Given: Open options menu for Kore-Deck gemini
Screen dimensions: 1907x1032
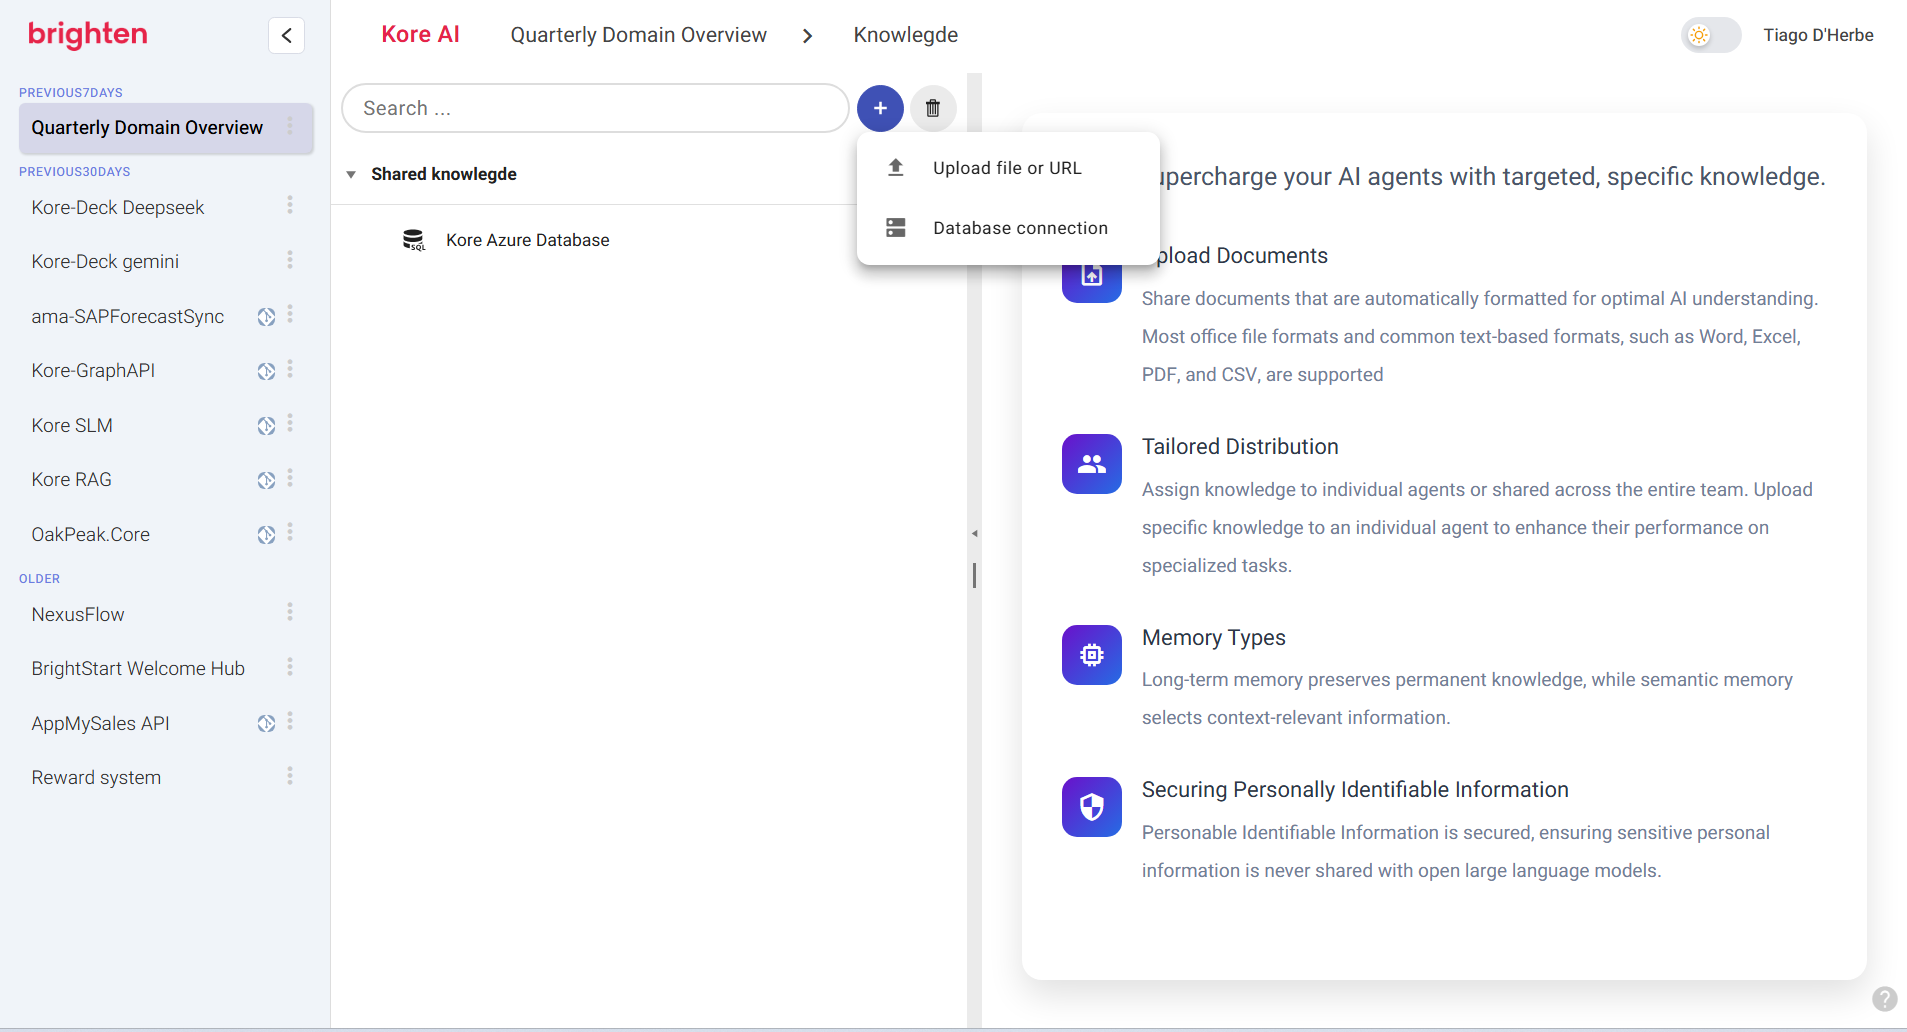Looking at the screenshot, I should coord(290,260).
